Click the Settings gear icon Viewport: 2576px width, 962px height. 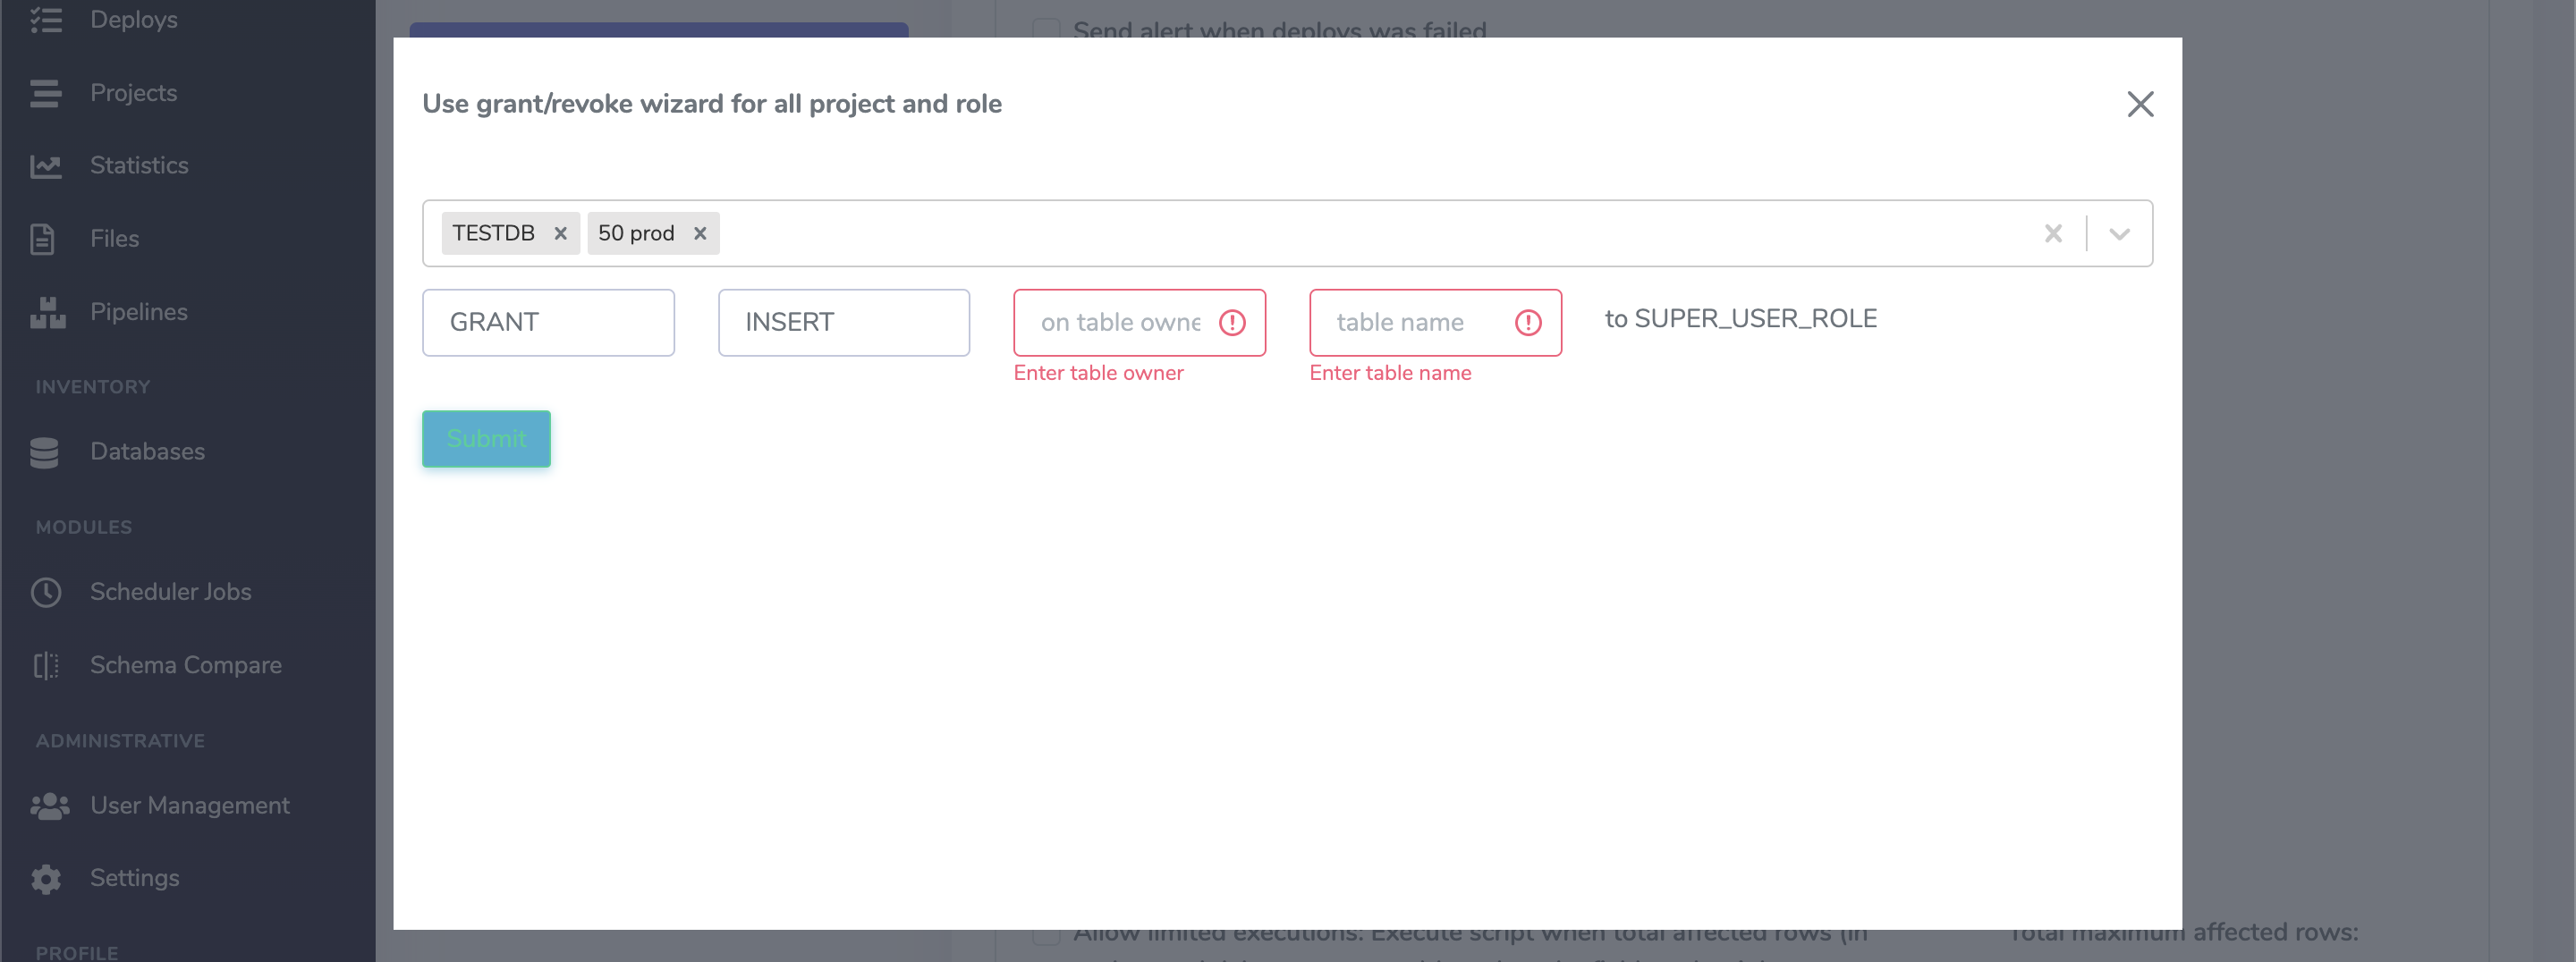(x=45, y=878)
